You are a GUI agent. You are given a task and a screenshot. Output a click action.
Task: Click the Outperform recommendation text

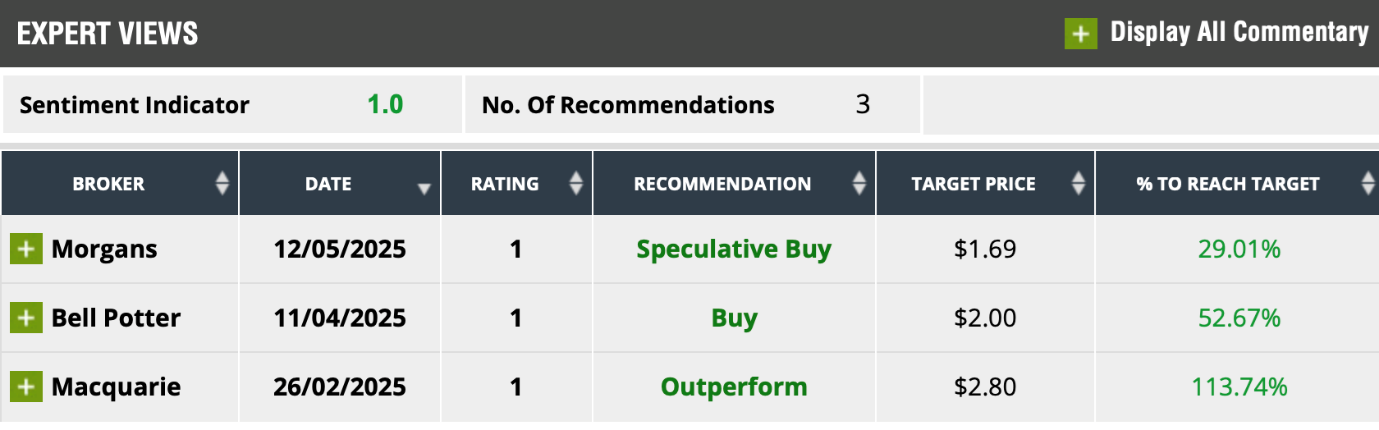coord(734,386)
